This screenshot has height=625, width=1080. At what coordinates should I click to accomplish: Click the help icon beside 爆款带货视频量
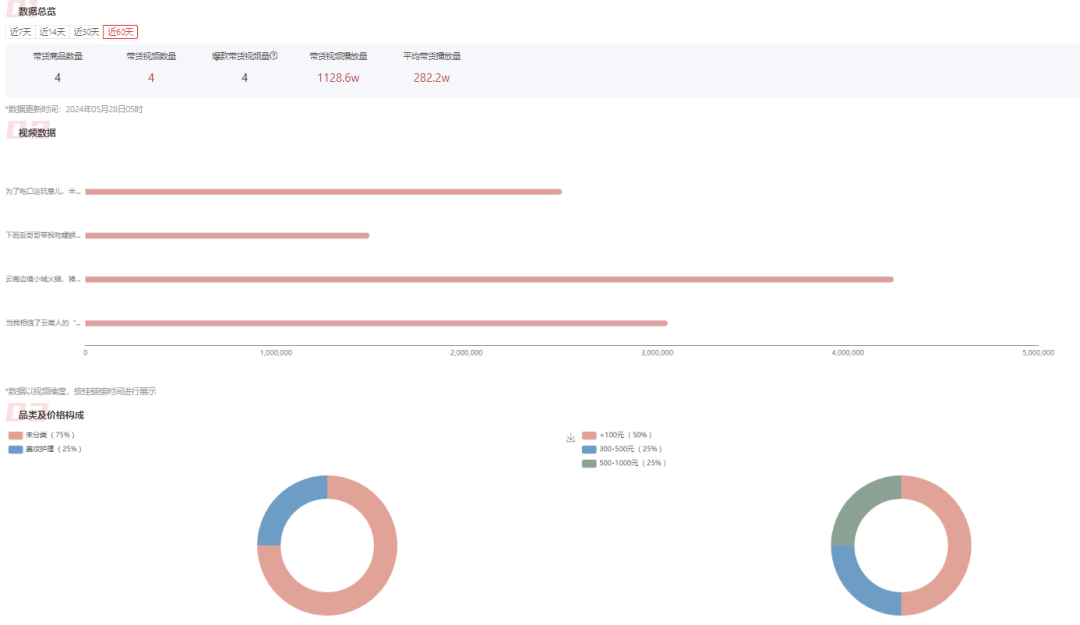[x=274, y=56]
